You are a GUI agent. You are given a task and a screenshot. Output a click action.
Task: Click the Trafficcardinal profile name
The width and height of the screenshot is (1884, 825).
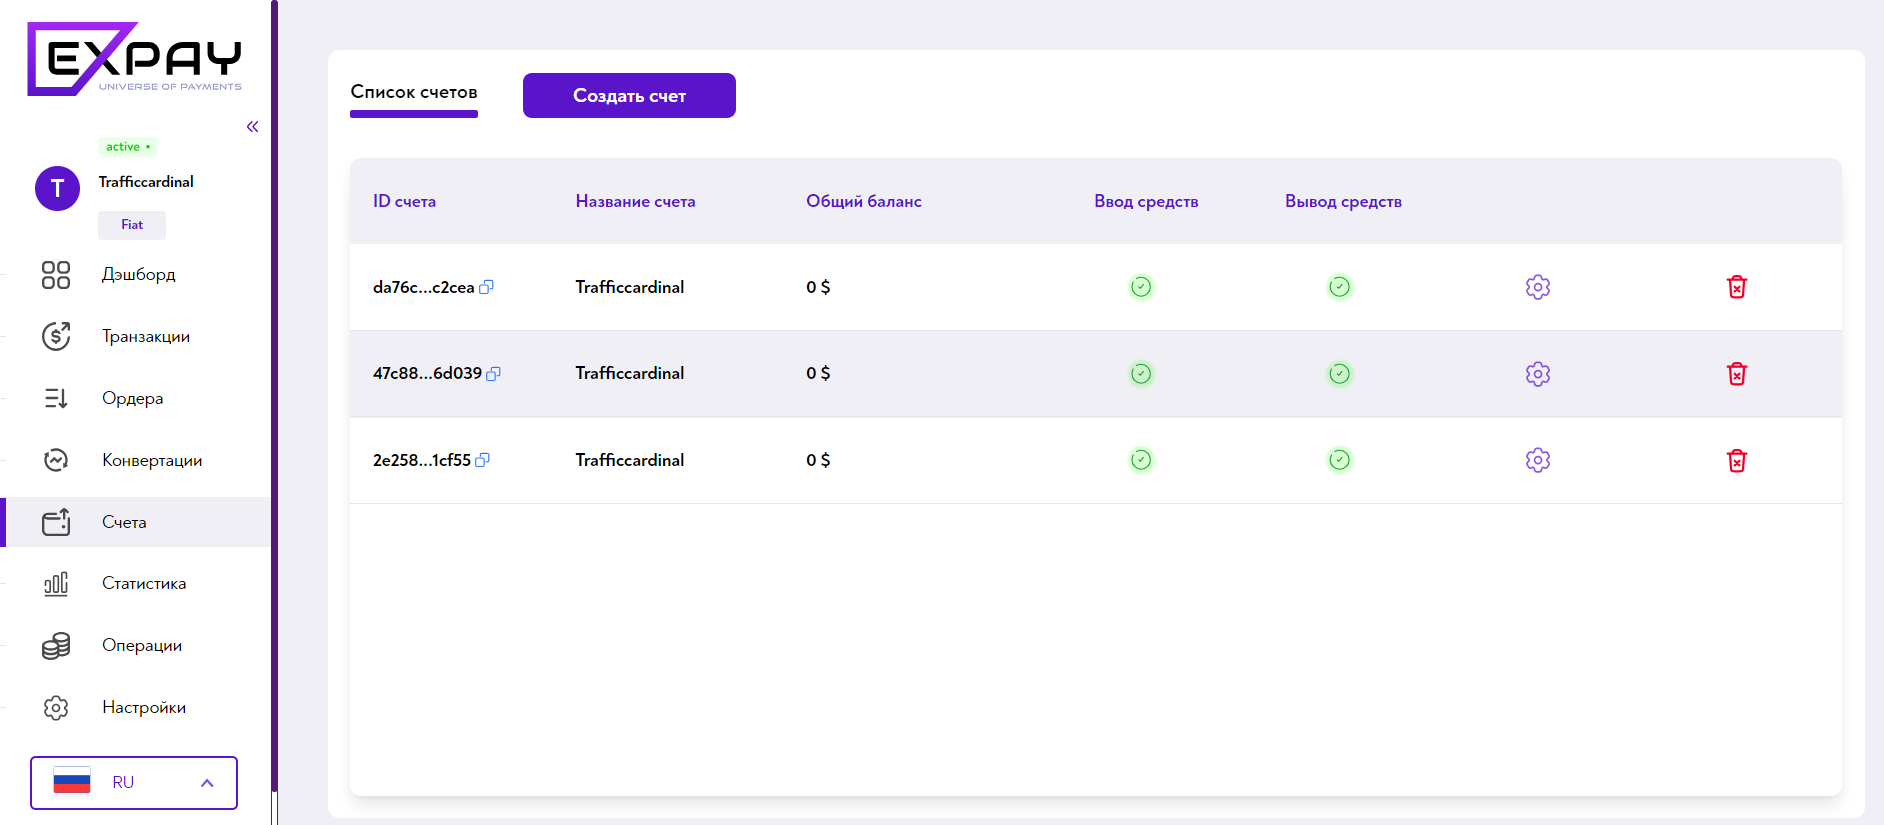[146, 182]
